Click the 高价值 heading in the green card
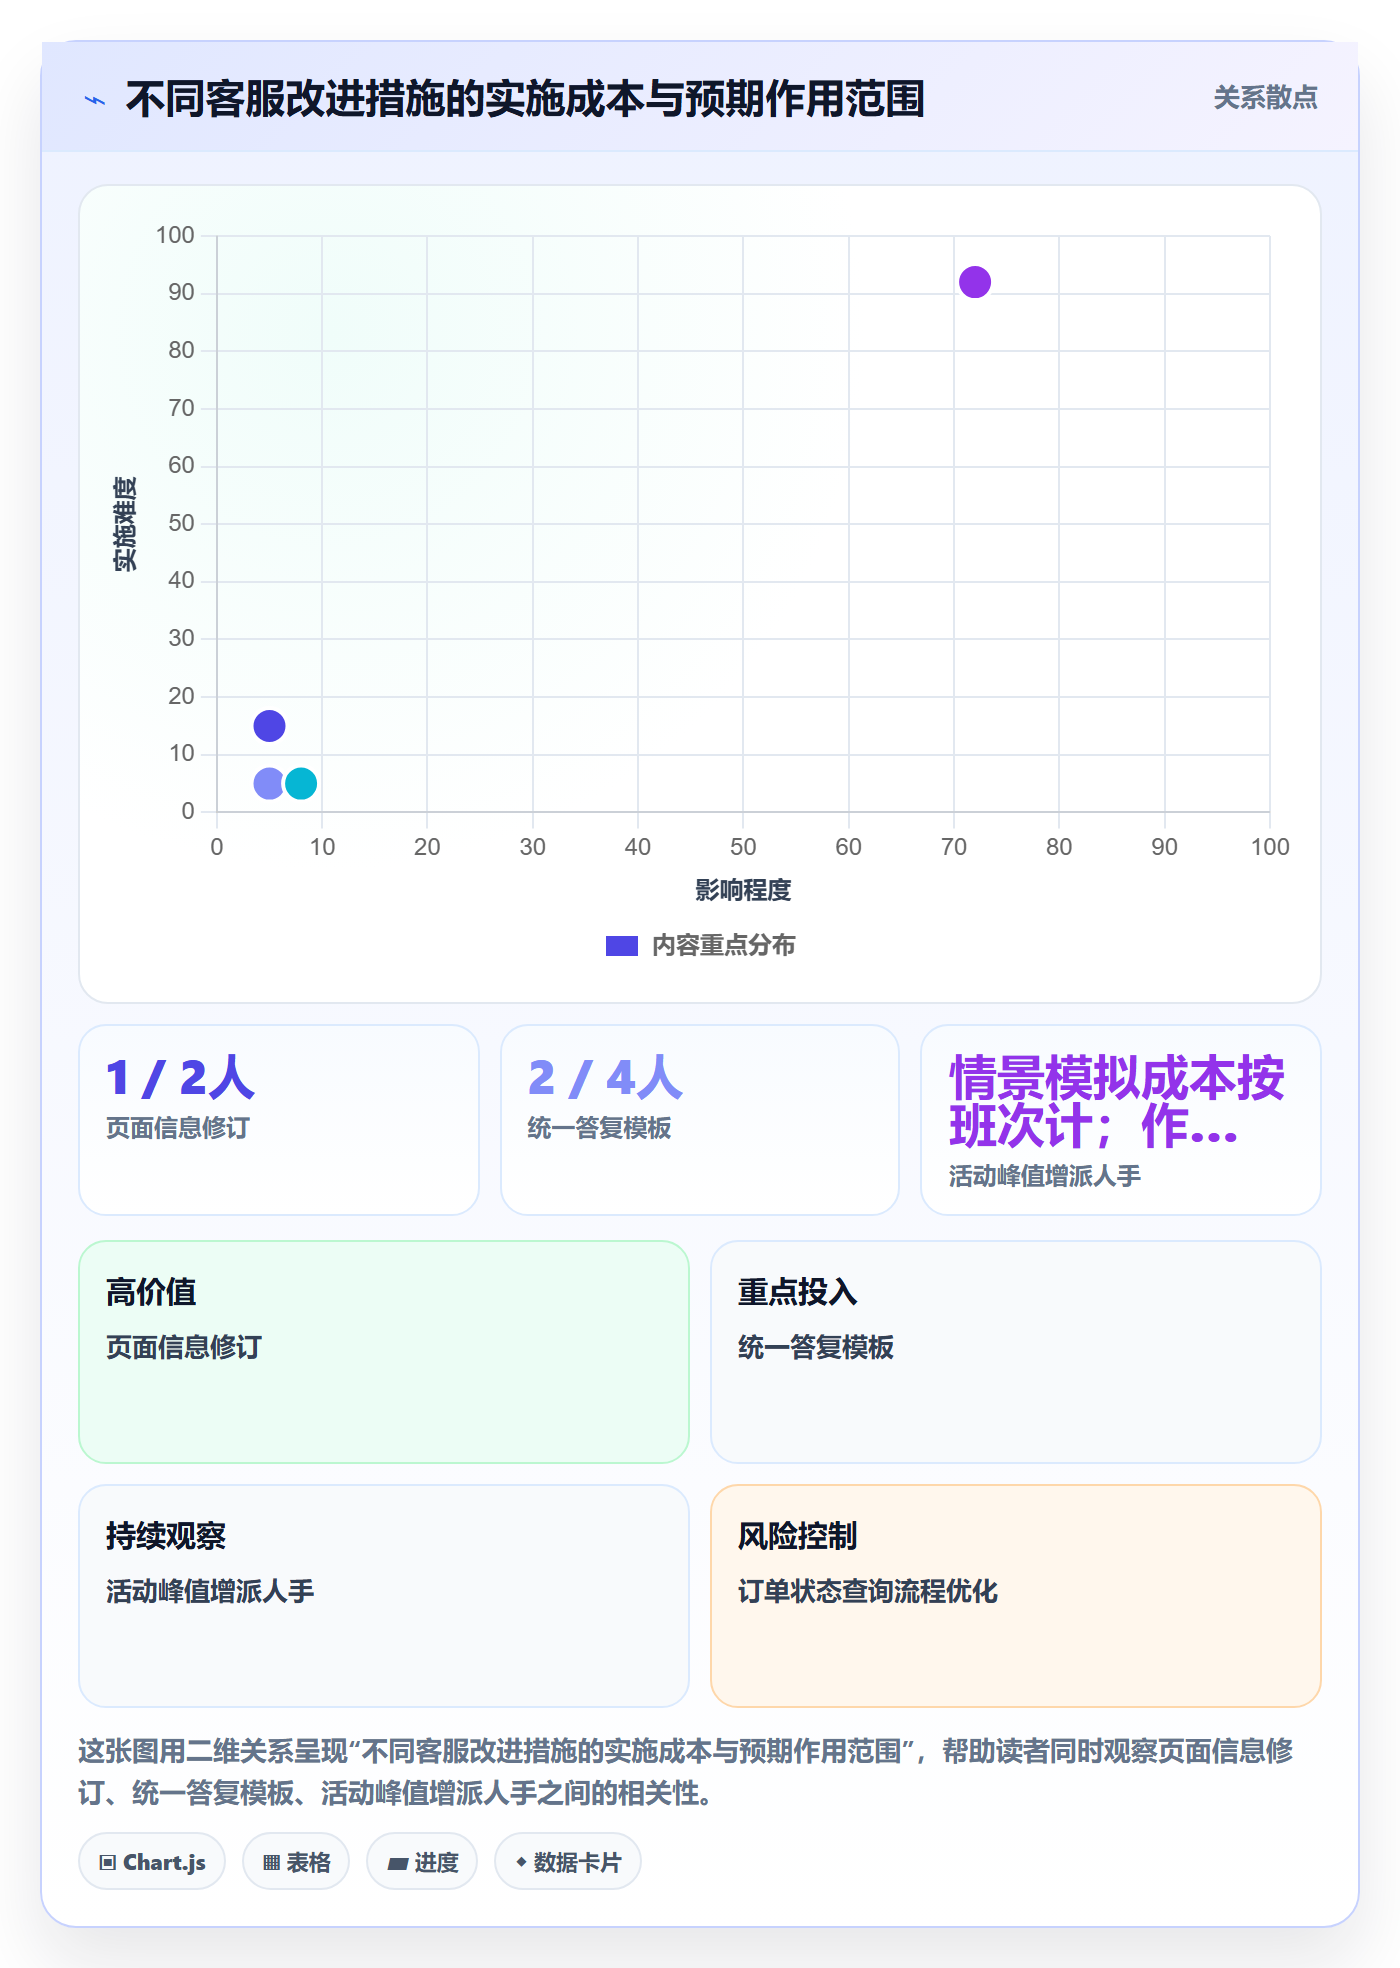 pyautogui.click(x=151, y=1292)
